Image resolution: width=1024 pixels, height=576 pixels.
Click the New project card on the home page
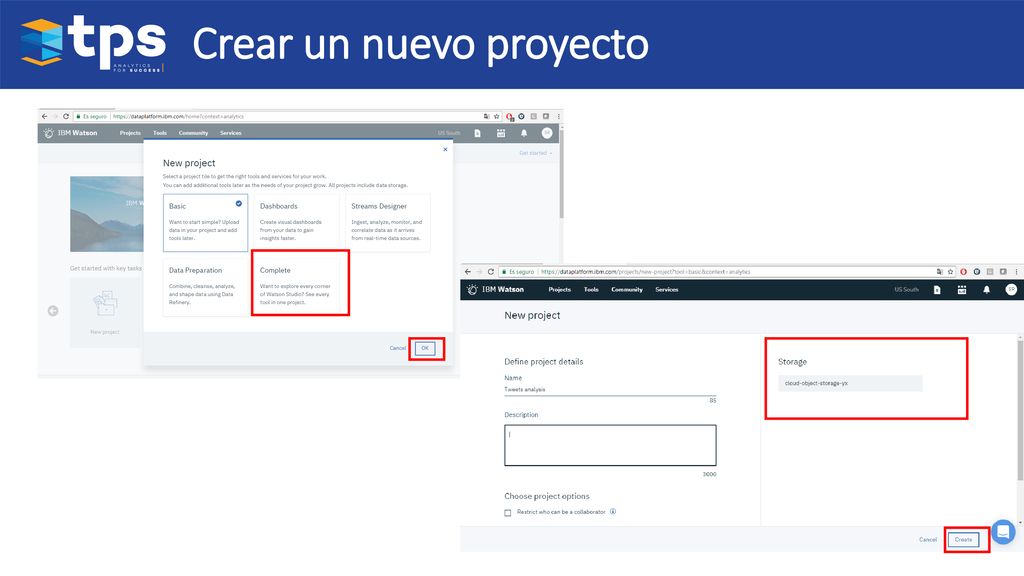pyautogui.click(x=105, y=312)
